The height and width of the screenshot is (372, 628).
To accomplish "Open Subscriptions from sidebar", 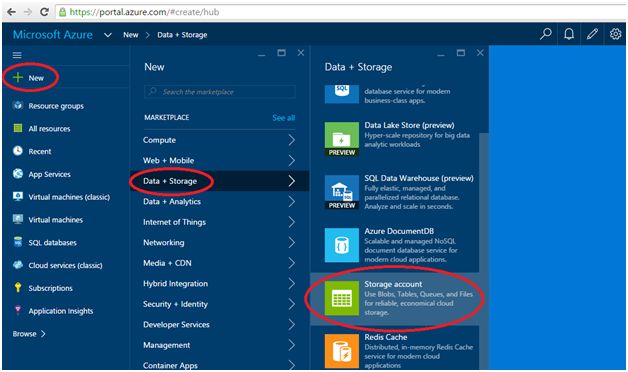I will pyautogui.click(x=50, y=288).
